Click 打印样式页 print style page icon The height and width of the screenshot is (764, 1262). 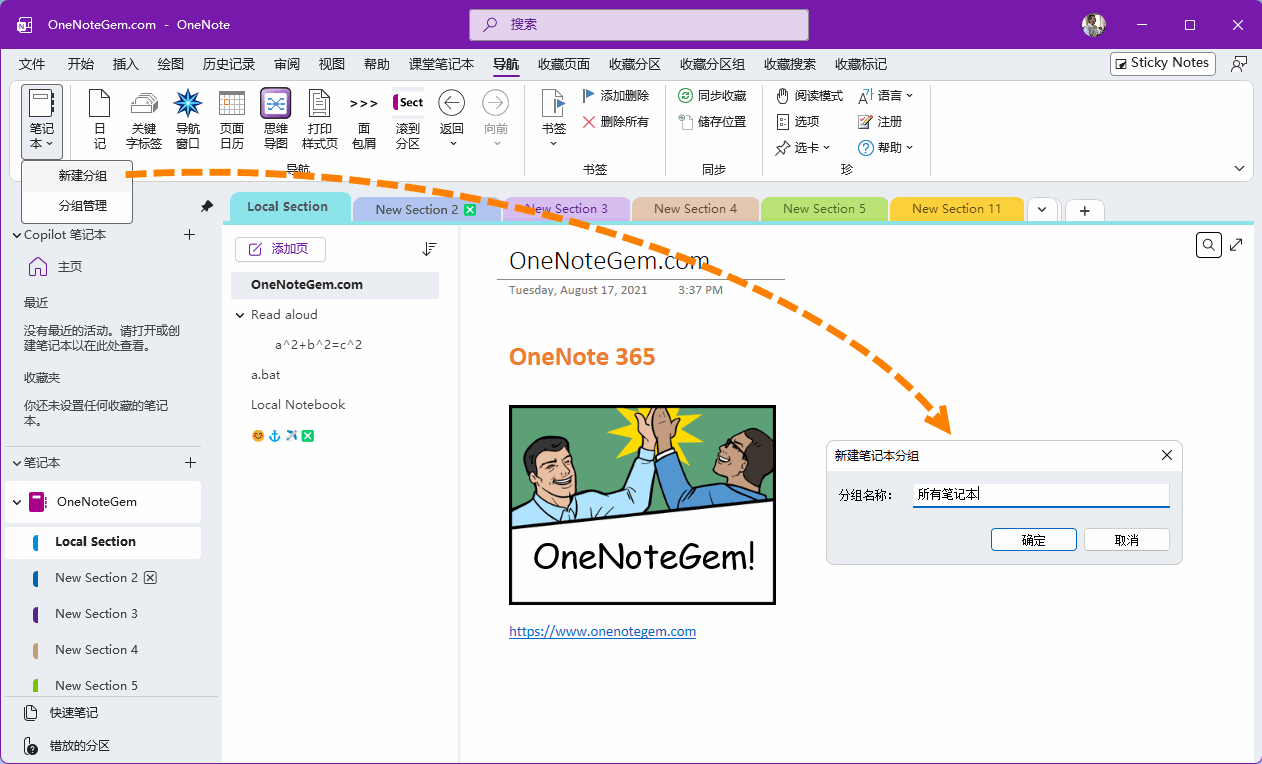click(x=320, y=120)
